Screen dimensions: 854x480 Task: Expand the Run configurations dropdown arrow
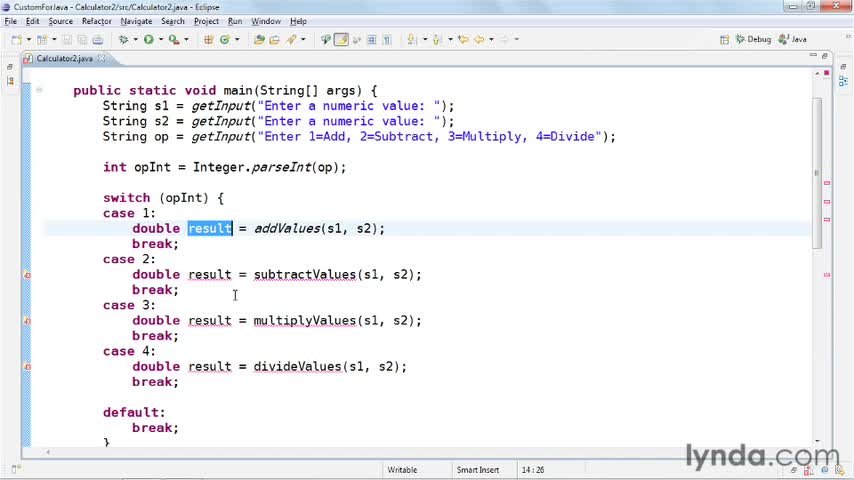pos(160,40)
